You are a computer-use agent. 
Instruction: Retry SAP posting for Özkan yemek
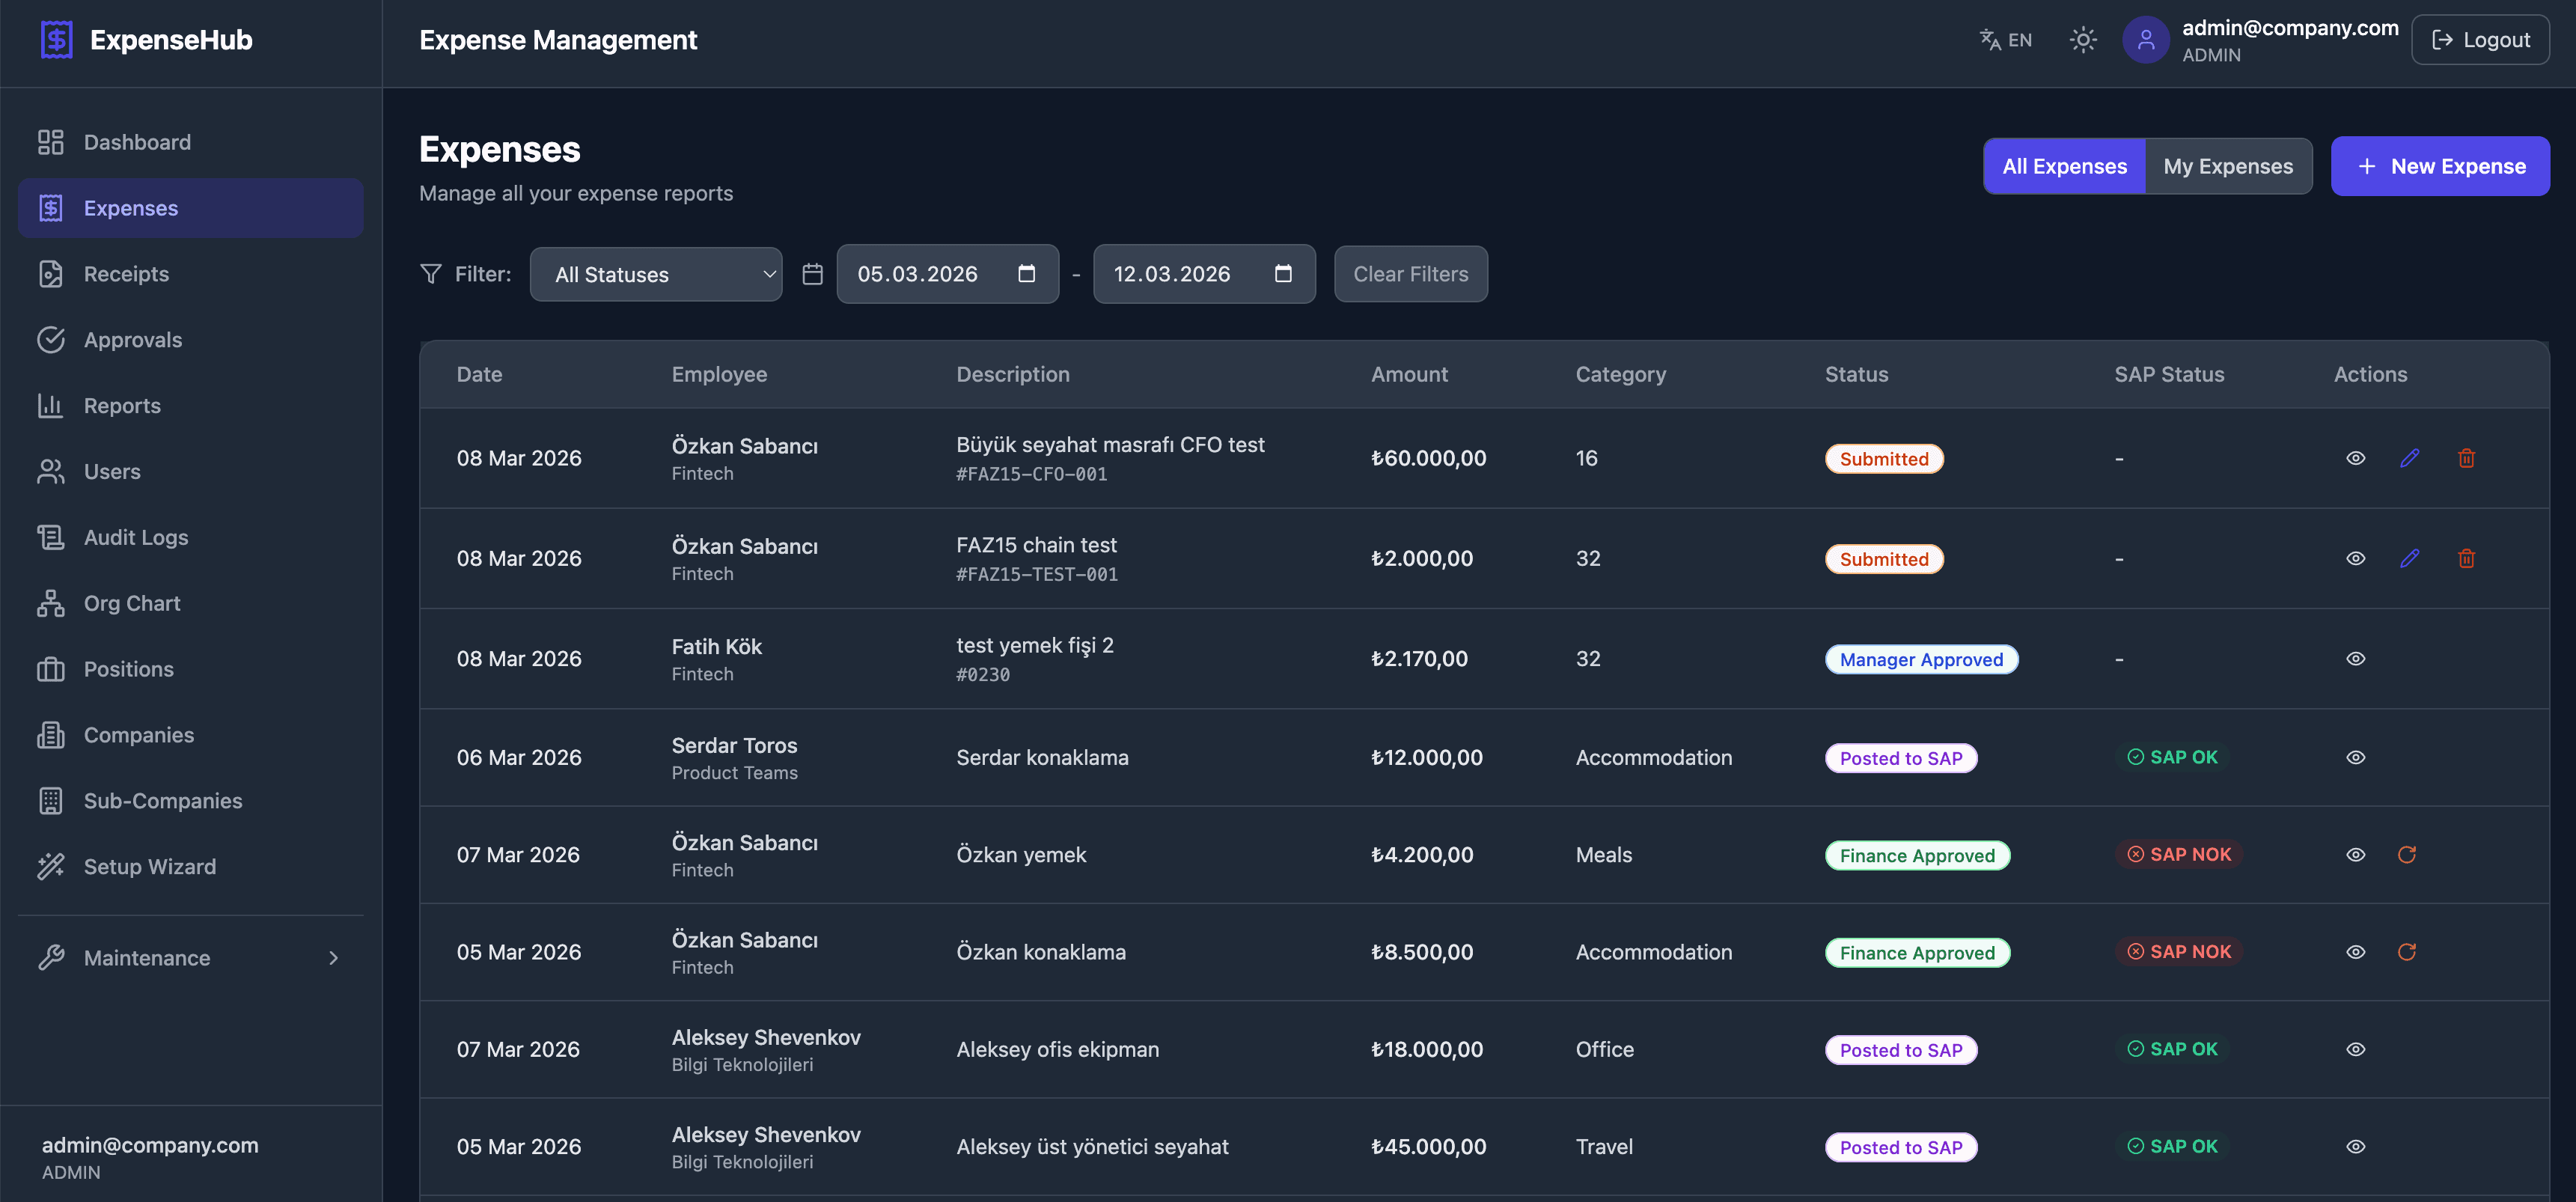[2407, 855]
